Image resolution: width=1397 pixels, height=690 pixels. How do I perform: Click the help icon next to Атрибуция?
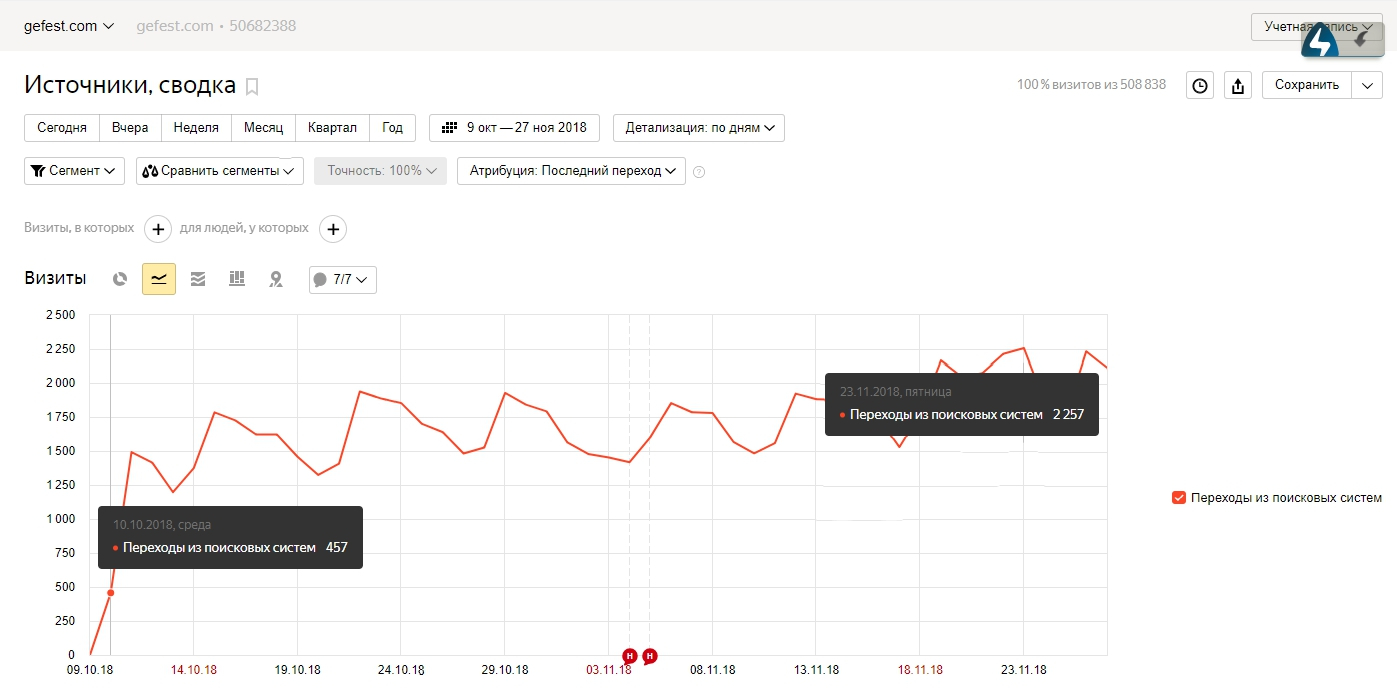699,172
